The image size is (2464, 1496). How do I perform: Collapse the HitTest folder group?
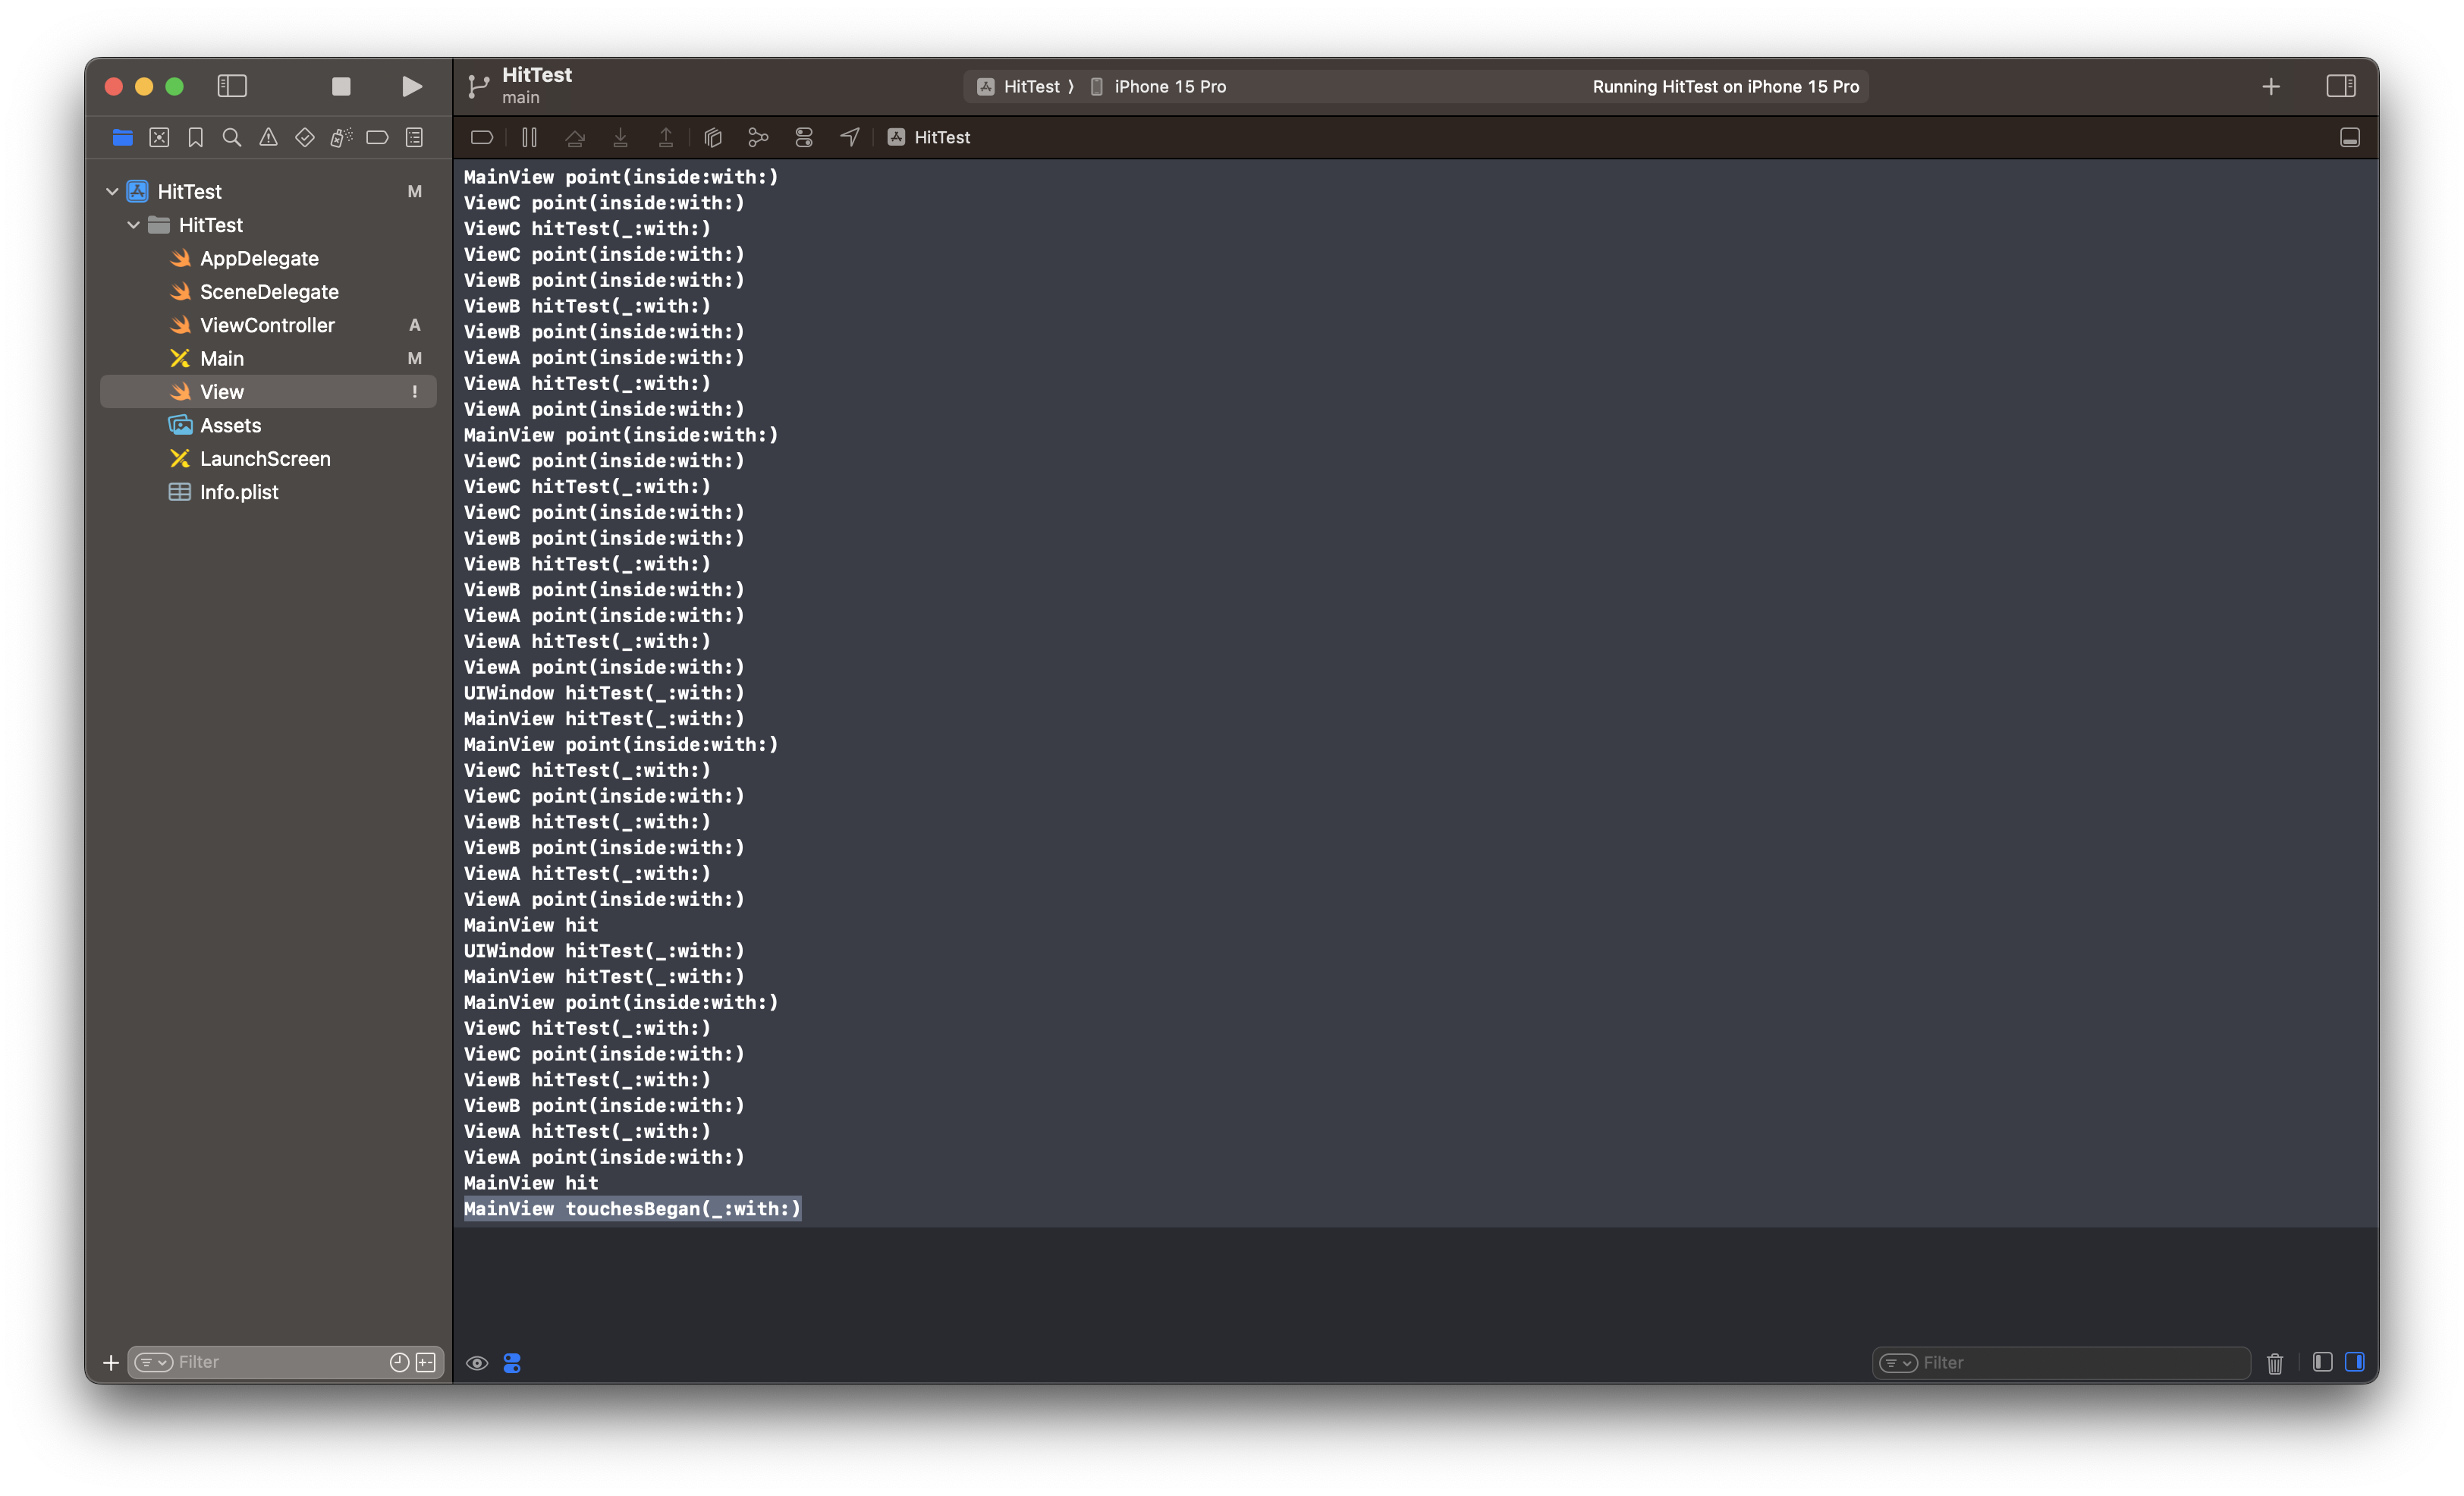point(133,225)
